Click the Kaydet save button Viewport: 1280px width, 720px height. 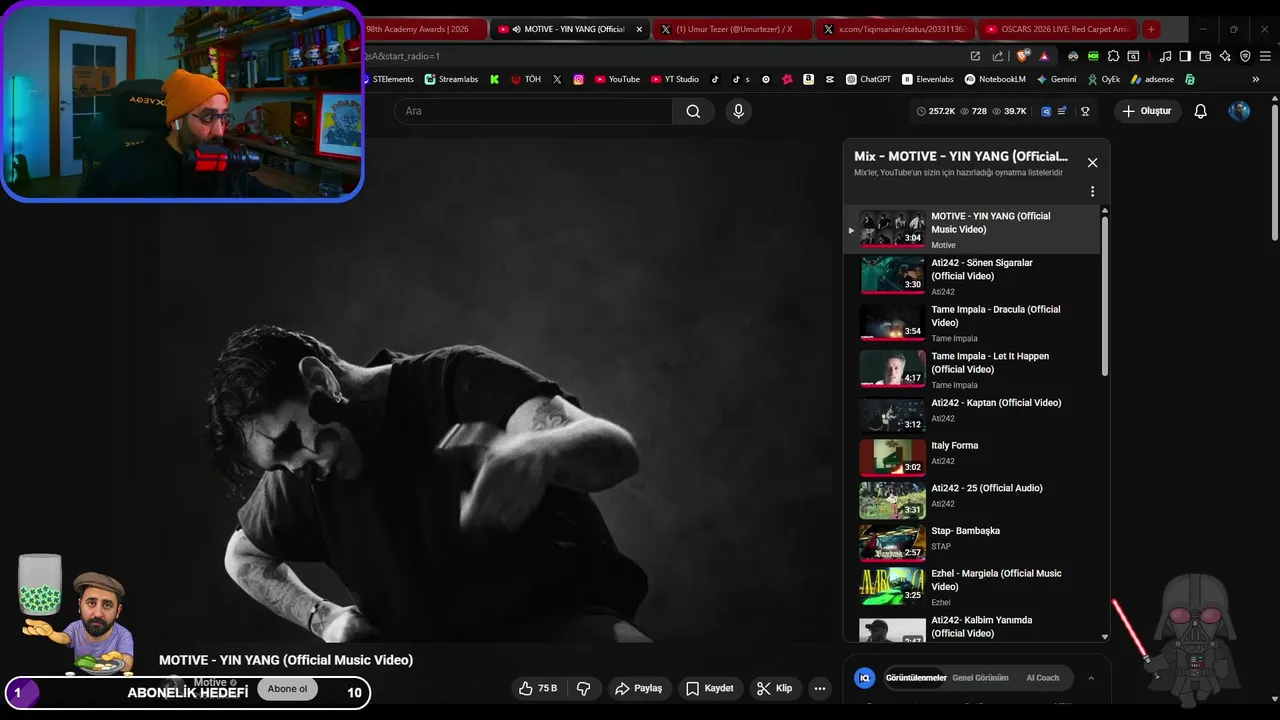click(709, 688)
